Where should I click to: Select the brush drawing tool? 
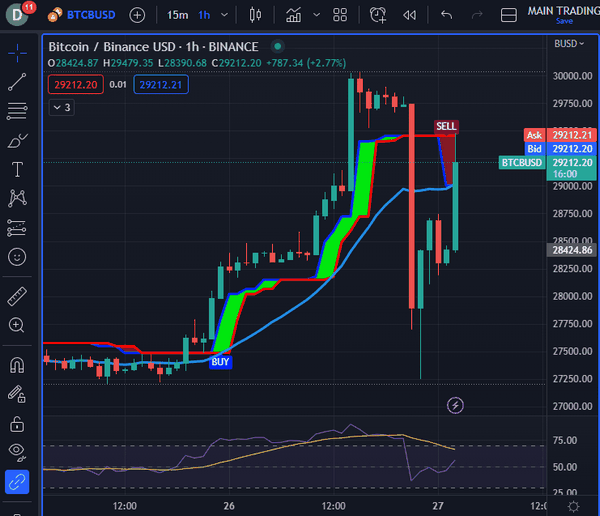pyautogui.click(x=17, y=140)
